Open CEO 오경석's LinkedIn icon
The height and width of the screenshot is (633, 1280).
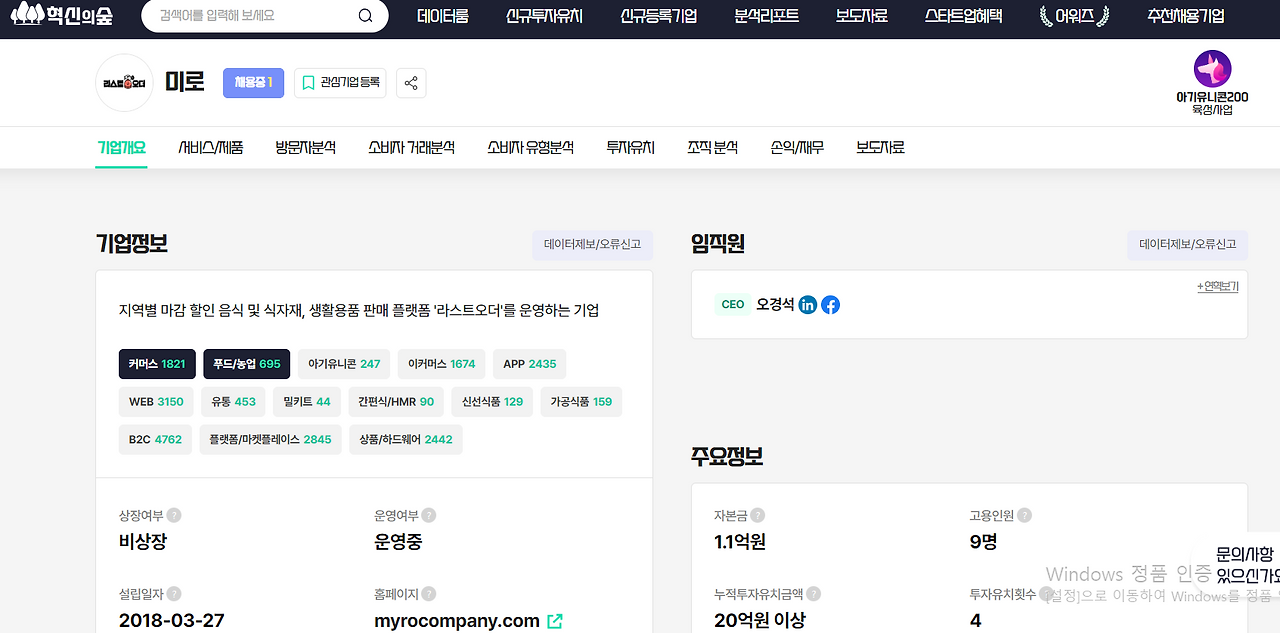click(808, 305)
